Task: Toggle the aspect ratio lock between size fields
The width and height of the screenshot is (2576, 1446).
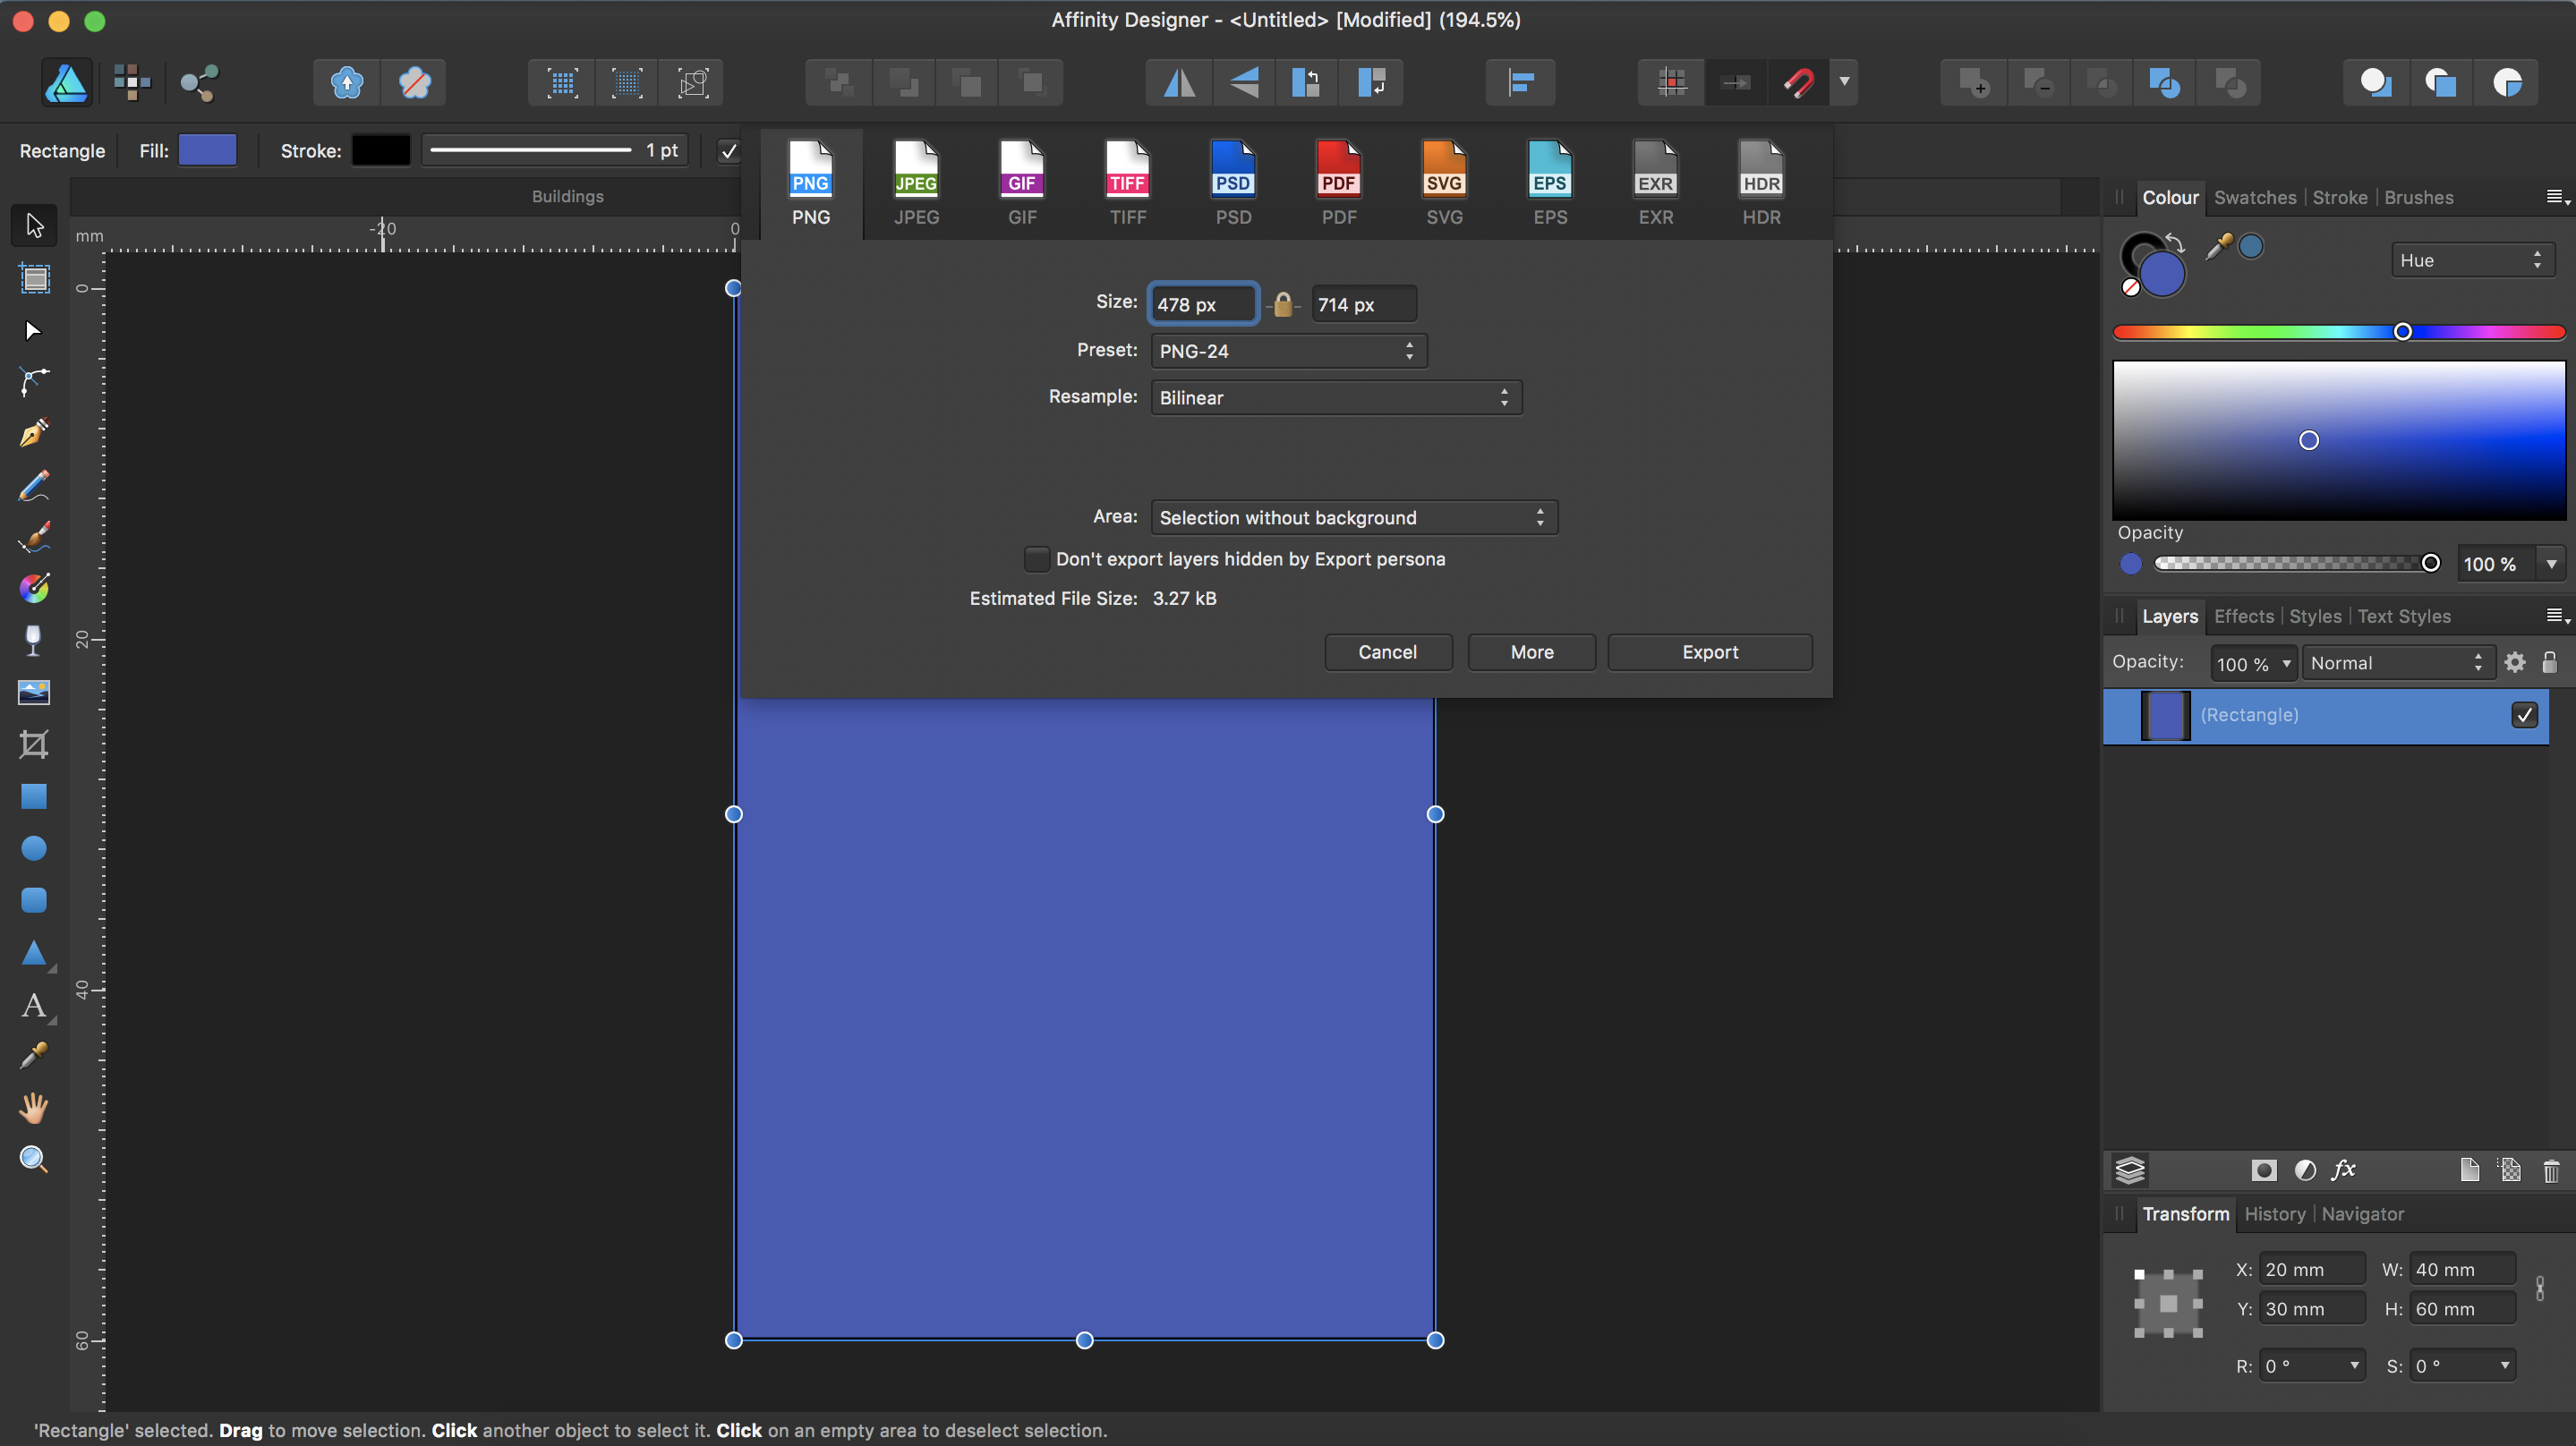Action: coord(1283,304)
